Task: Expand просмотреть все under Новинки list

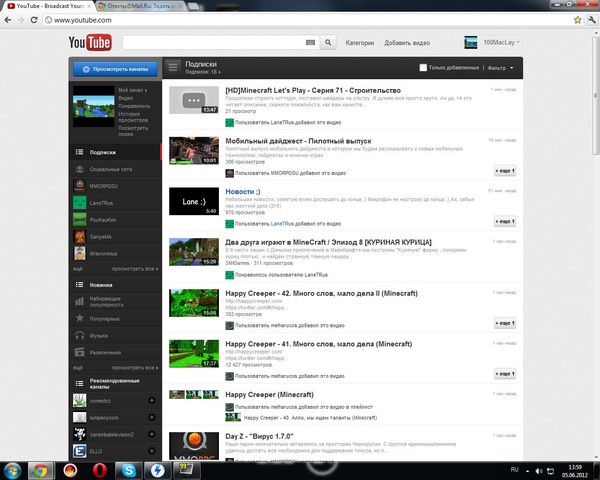Action: [135, 367]
